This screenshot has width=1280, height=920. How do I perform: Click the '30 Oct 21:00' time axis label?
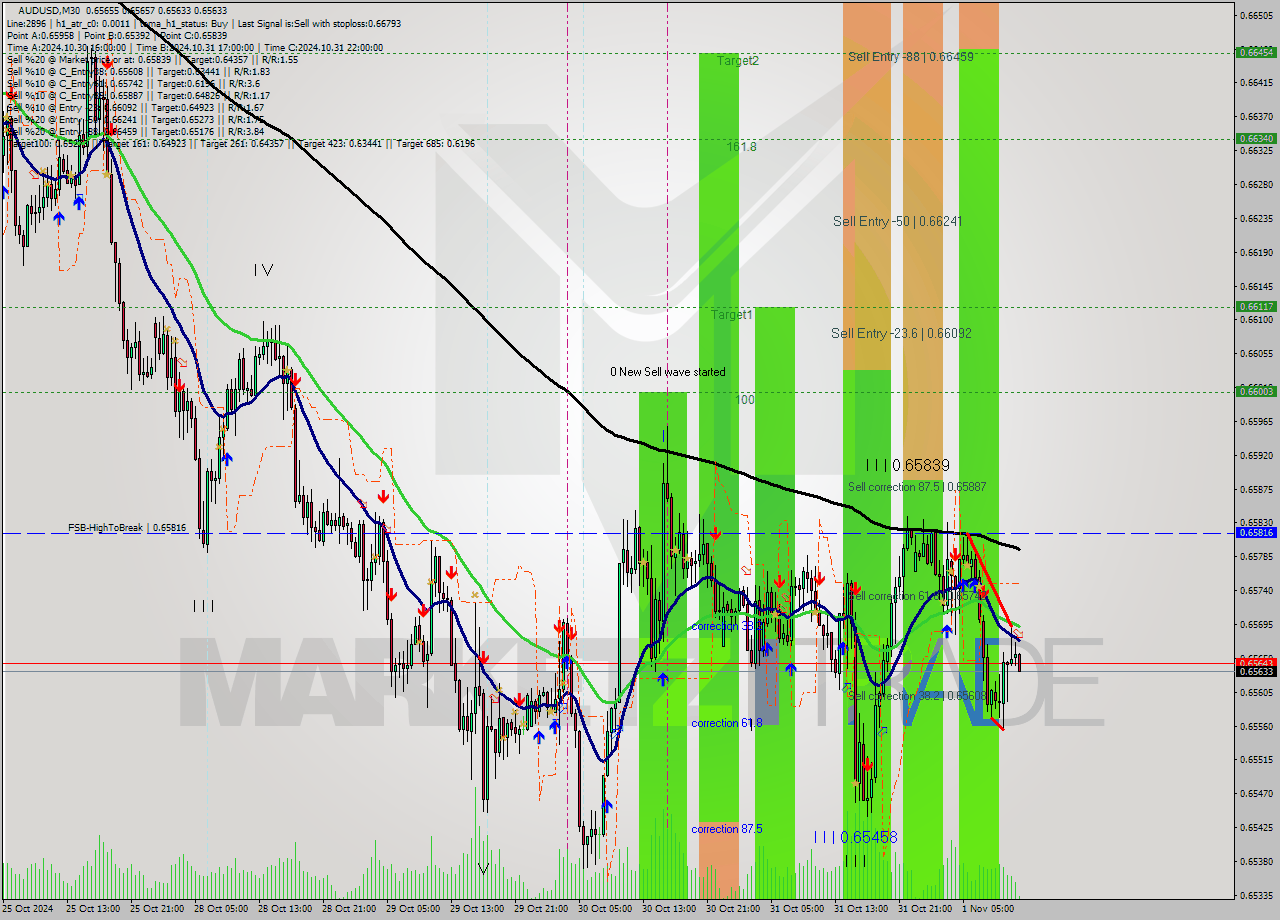click(x=733, y=909)
